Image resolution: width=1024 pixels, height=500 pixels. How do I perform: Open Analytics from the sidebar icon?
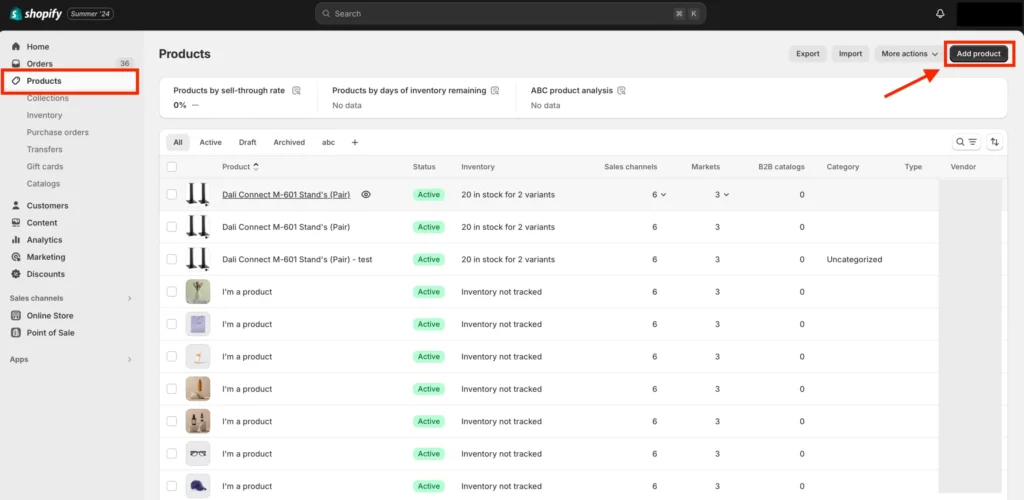click(16, 240)
